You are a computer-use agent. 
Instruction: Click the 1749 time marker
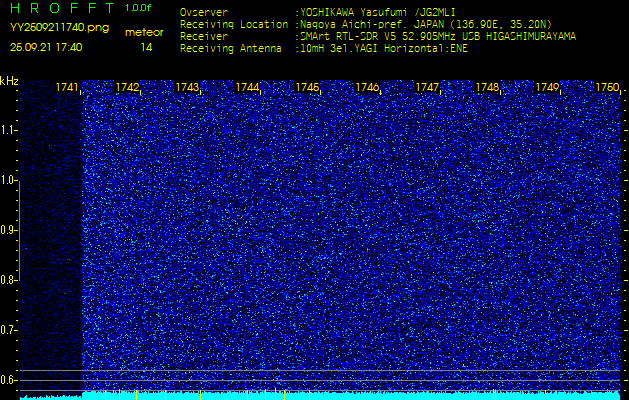tap(547, 87)
